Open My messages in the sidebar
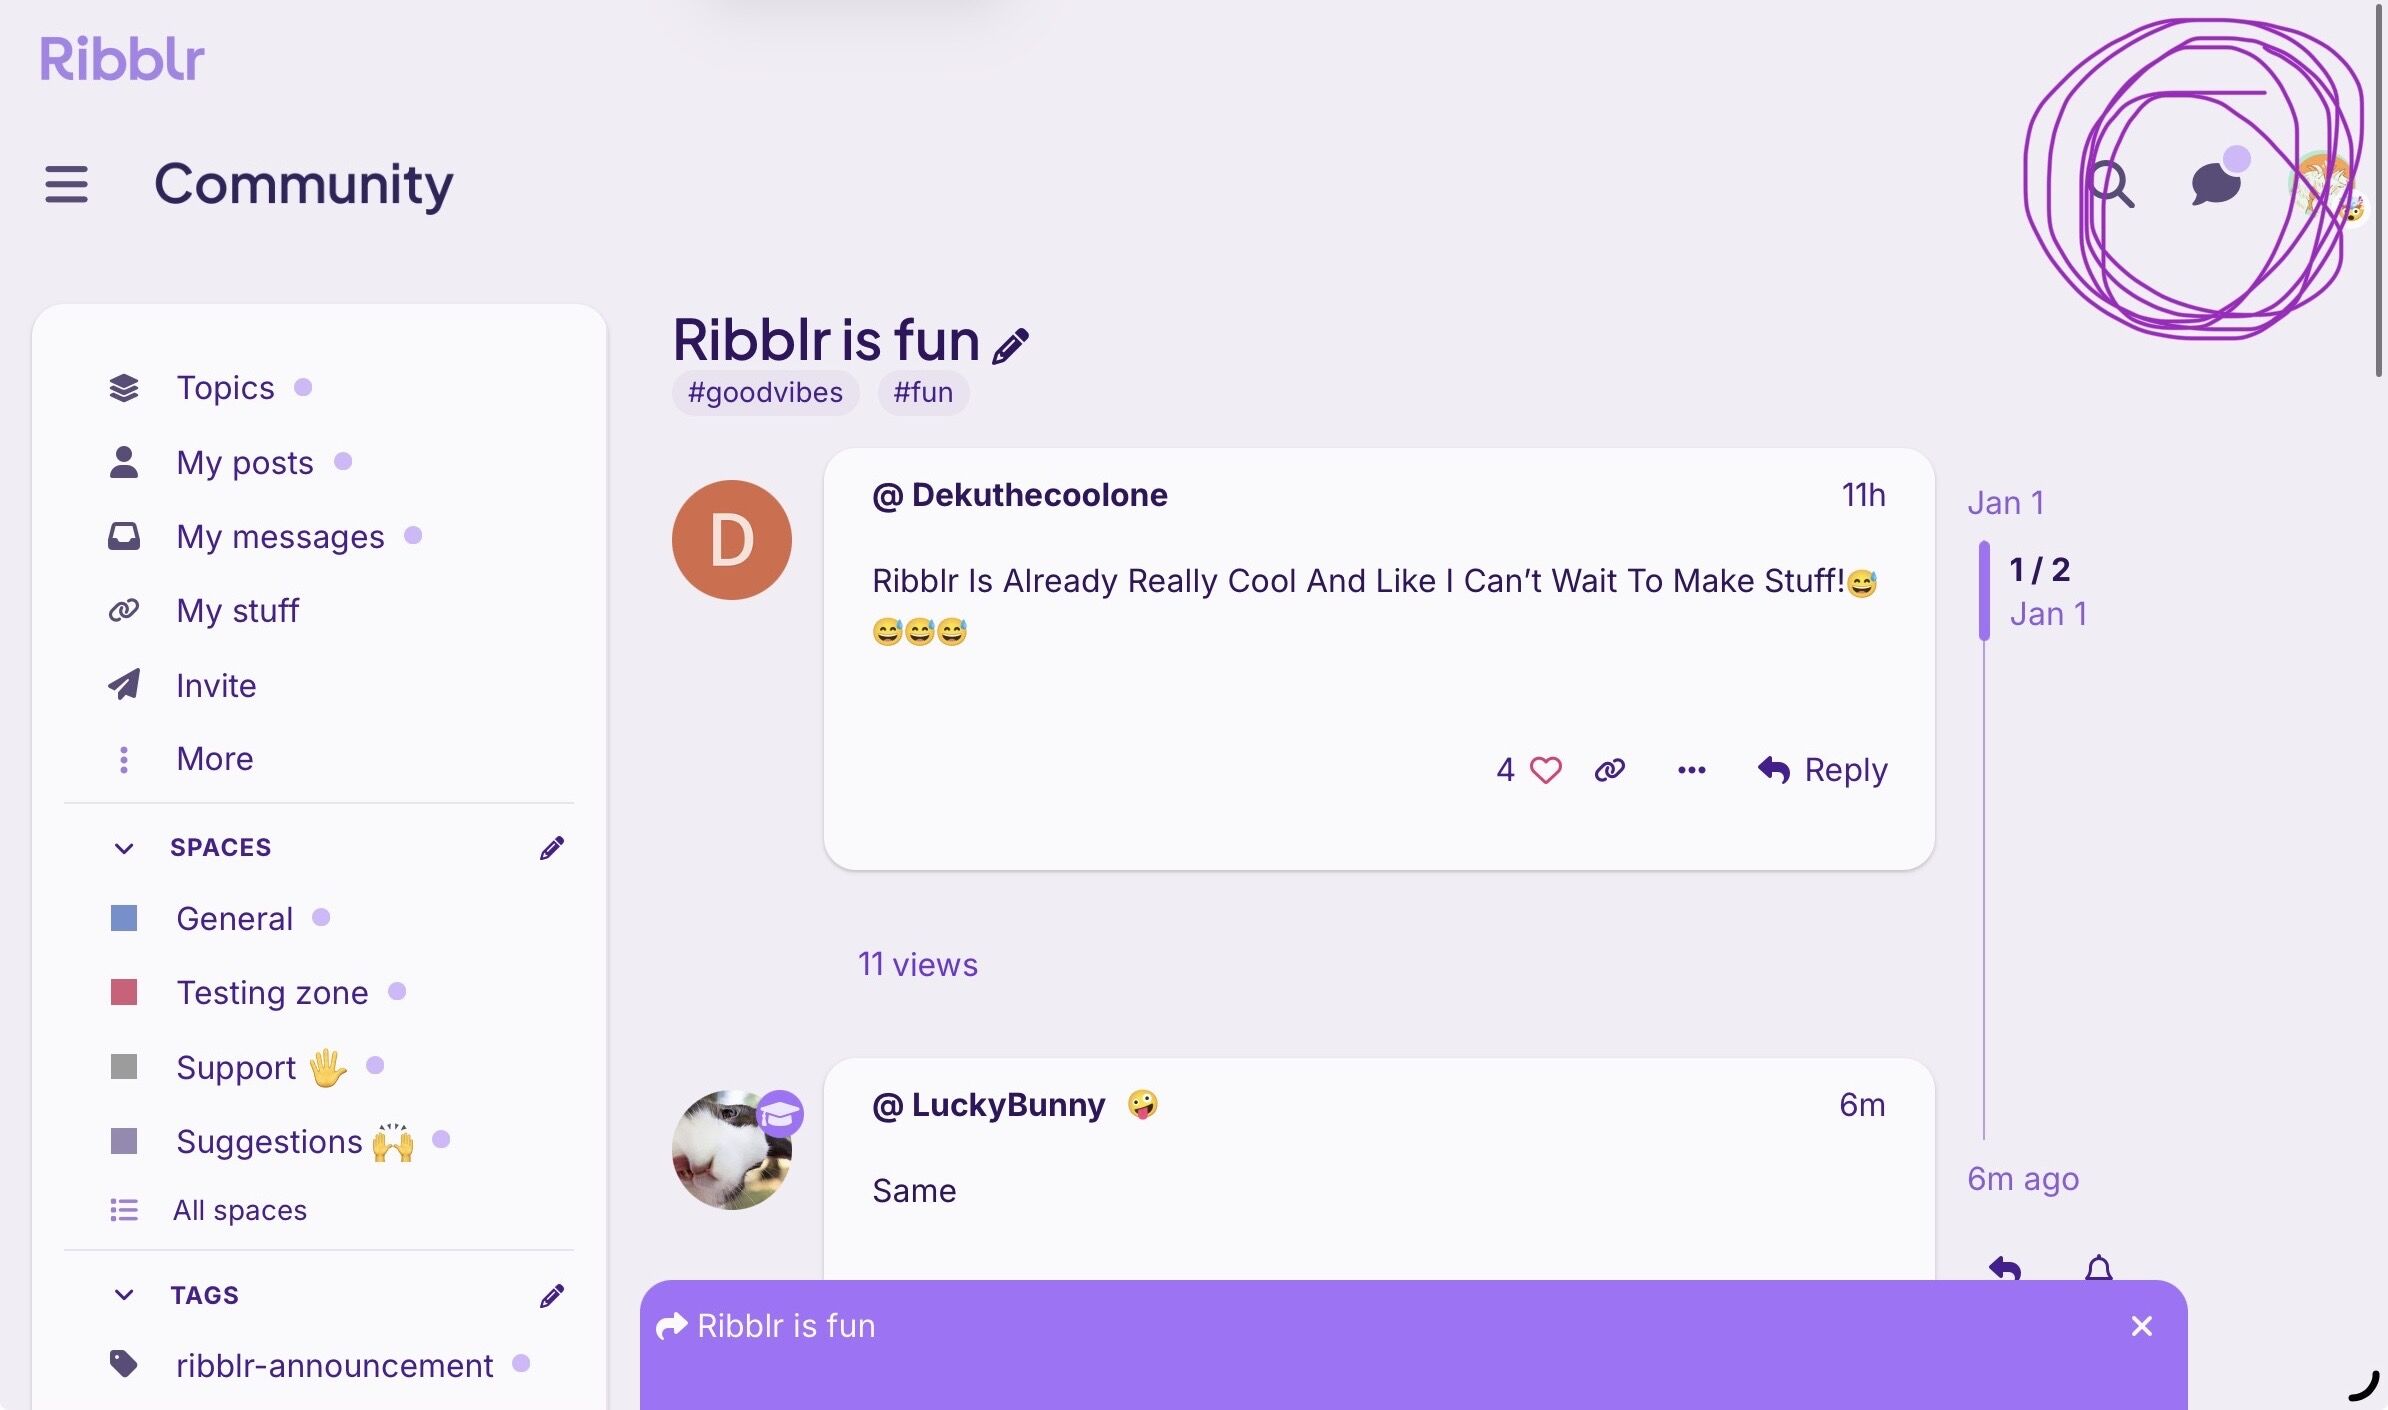The width and height of the screenshot is (2388, 1410). 280,537
